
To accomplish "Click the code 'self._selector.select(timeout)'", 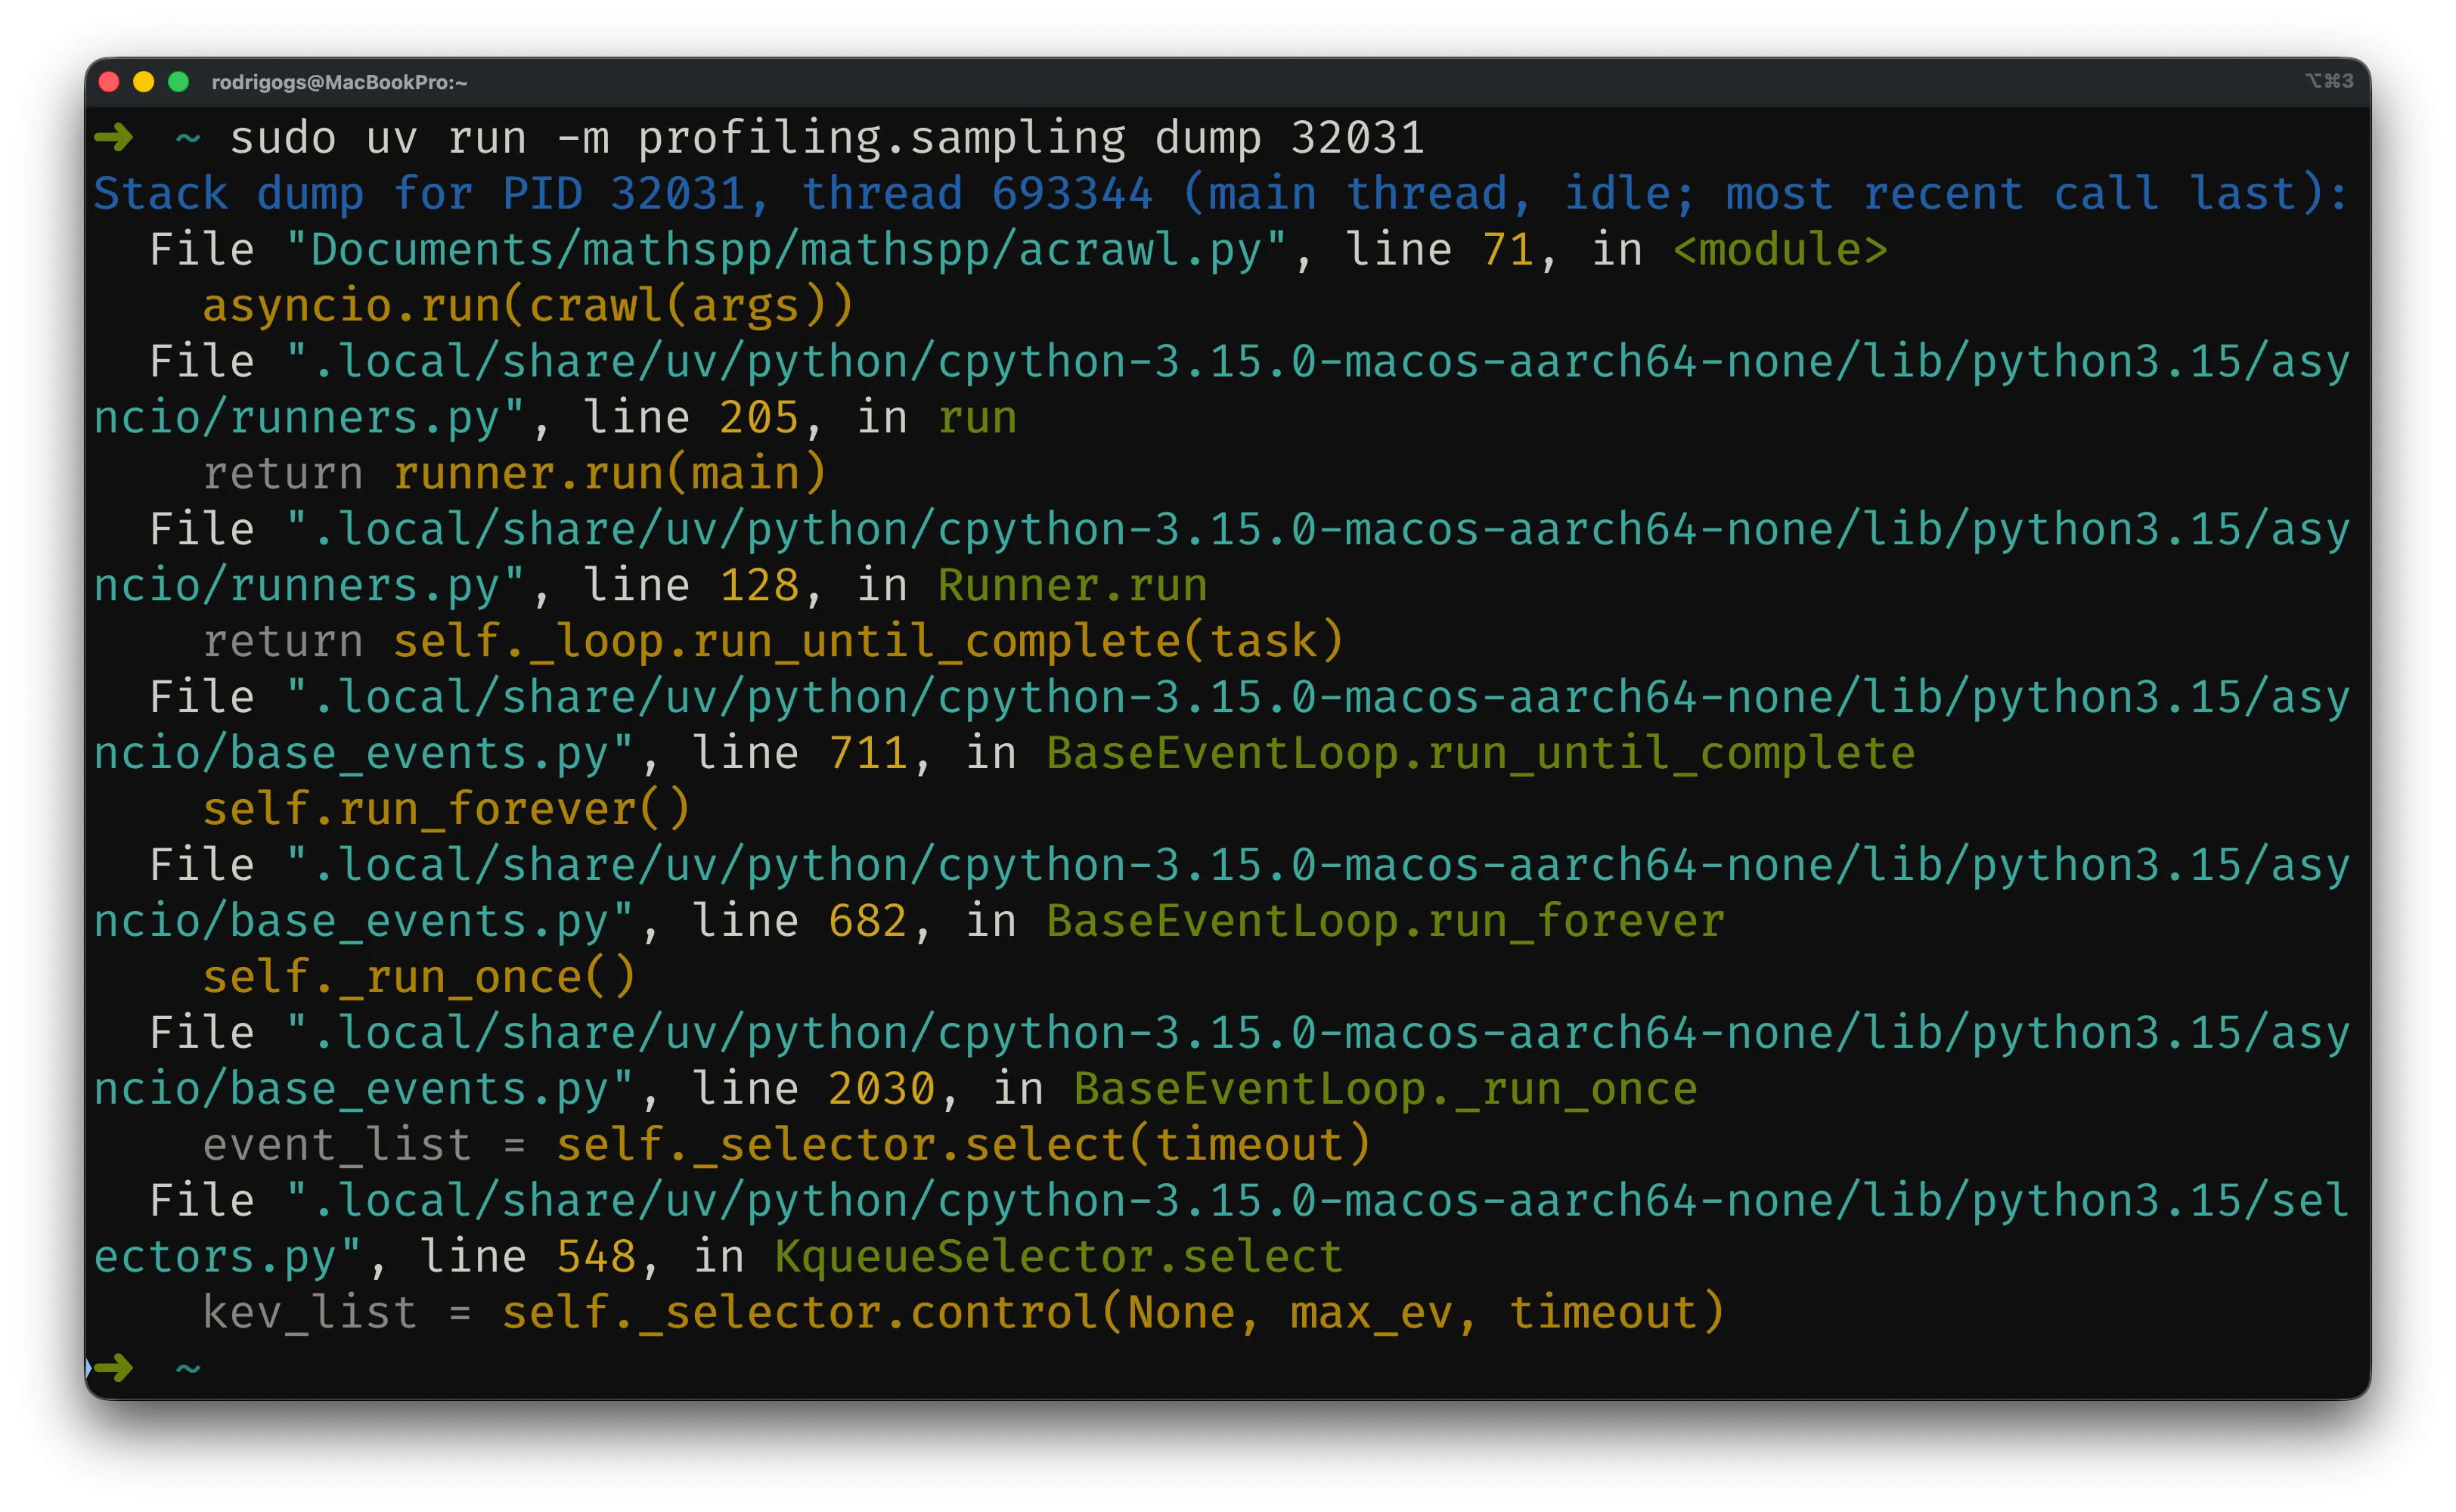I will click(964, 1146).
